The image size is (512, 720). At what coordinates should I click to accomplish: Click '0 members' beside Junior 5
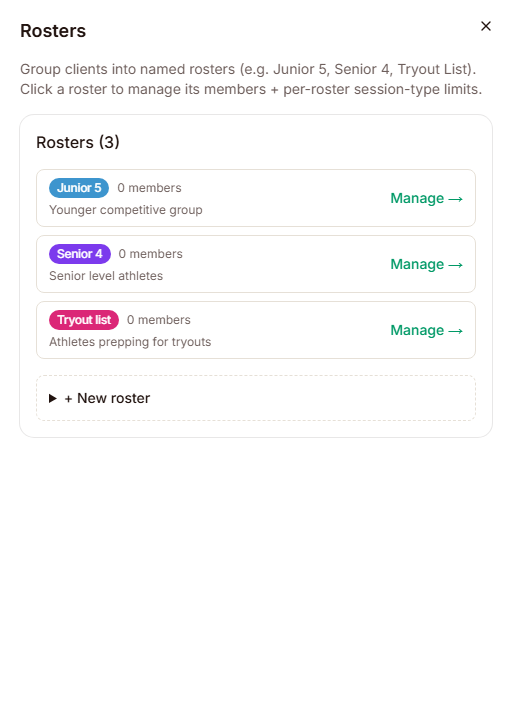(149, 188)
